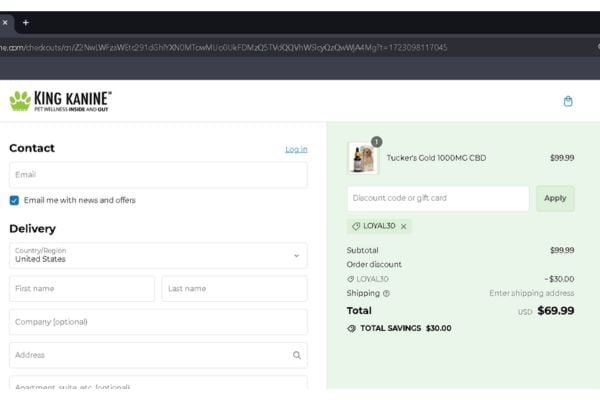This screenshot has width=600, height=400.
Task: Focus the Last name field
Action: [x=234, y=289]
